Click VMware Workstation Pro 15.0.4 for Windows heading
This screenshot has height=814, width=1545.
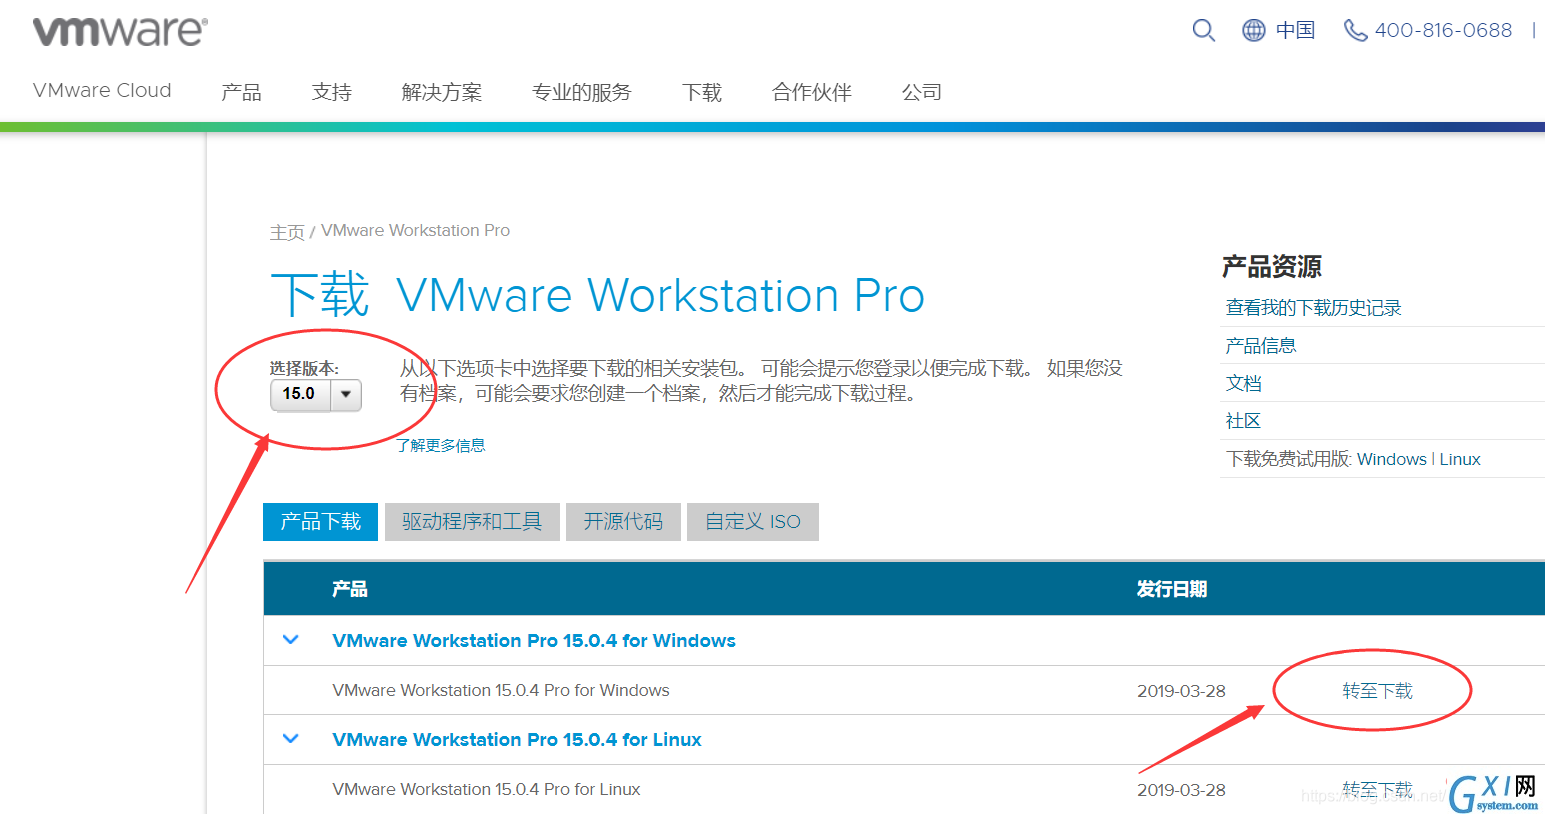coord(534,641)
